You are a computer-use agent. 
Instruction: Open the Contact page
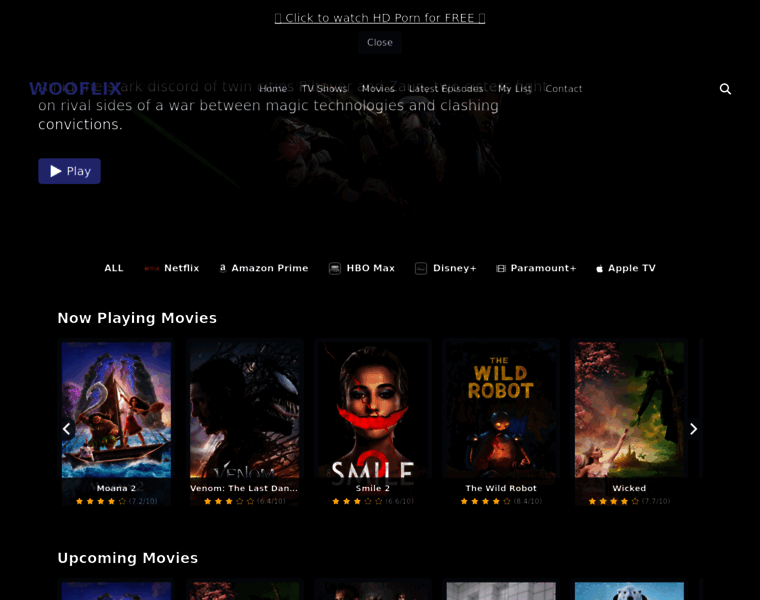(x=564, y=89)
